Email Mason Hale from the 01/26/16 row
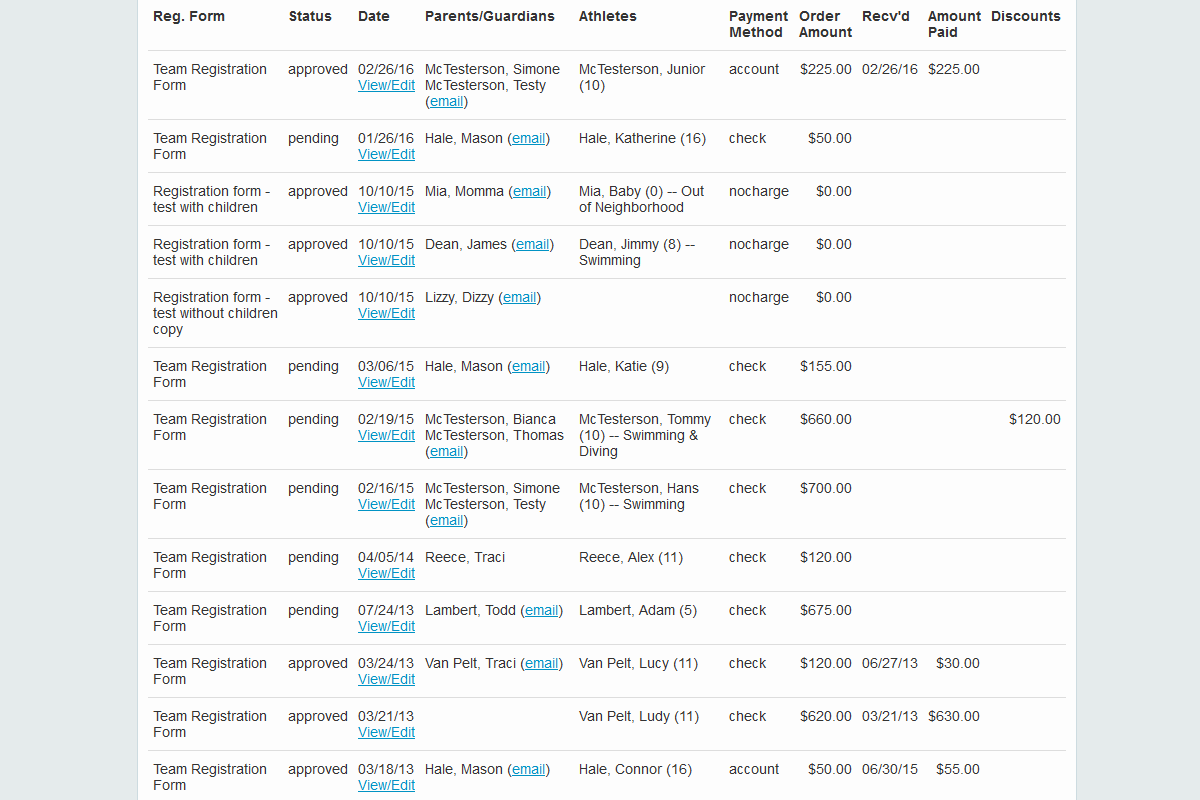The height and width of the screenshot is (800, 1200). 528,139
